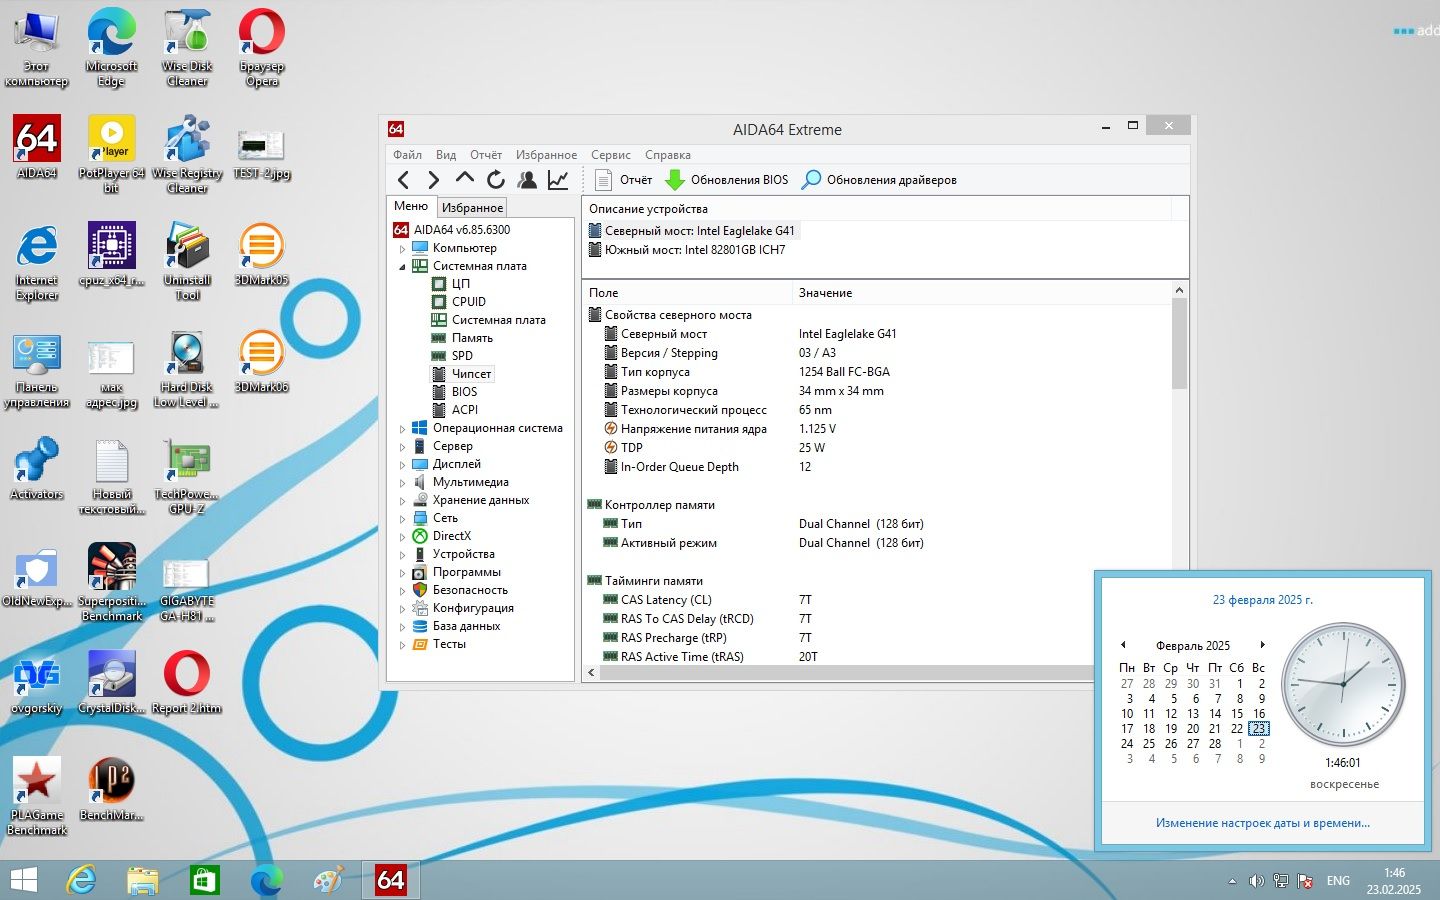1440x900 pixels.
Task: Refresh the AIDA64 page with the refresh icon
Action: click(x=495, y=180)
